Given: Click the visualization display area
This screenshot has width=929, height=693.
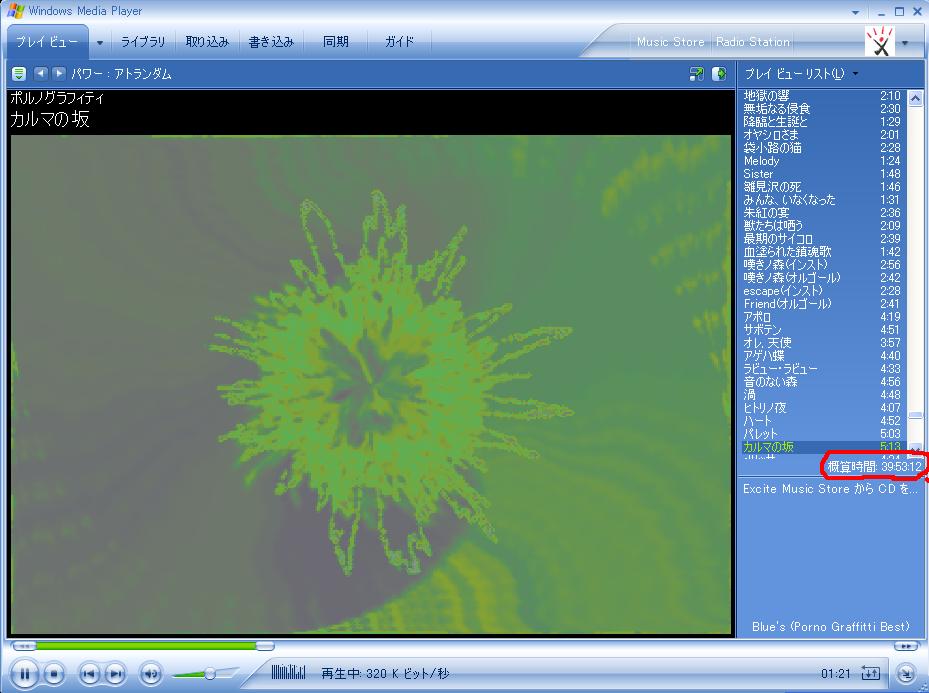Looking at the screenshot, I should coord(371,384).
